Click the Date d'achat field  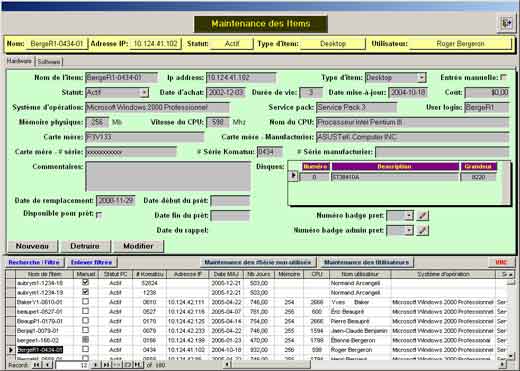tap(226, 92)
